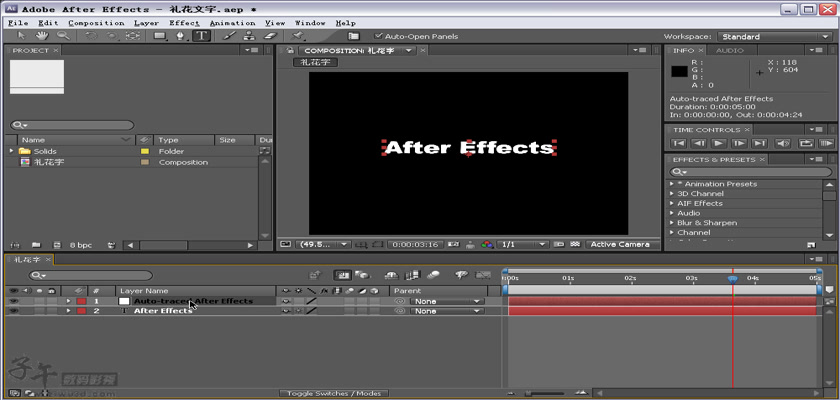Expand the Solids folder
Image resolution: width=840 pixels, height=400 pixels.
[x=12, y=151]
